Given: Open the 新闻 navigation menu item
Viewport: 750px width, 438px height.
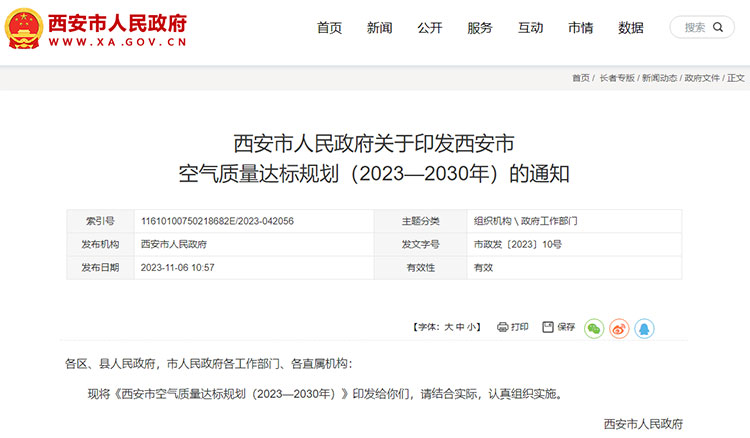Looking at the screenshot, I should click(x=379, y=28).
